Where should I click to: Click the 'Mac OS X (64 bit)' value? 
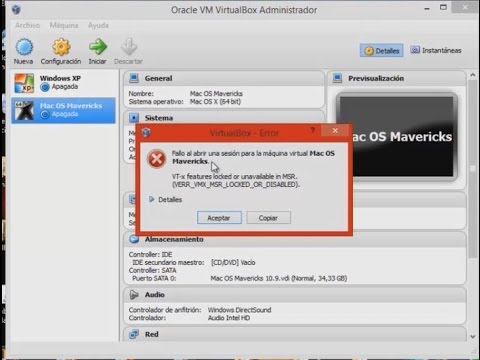click(x=215, y=102)
